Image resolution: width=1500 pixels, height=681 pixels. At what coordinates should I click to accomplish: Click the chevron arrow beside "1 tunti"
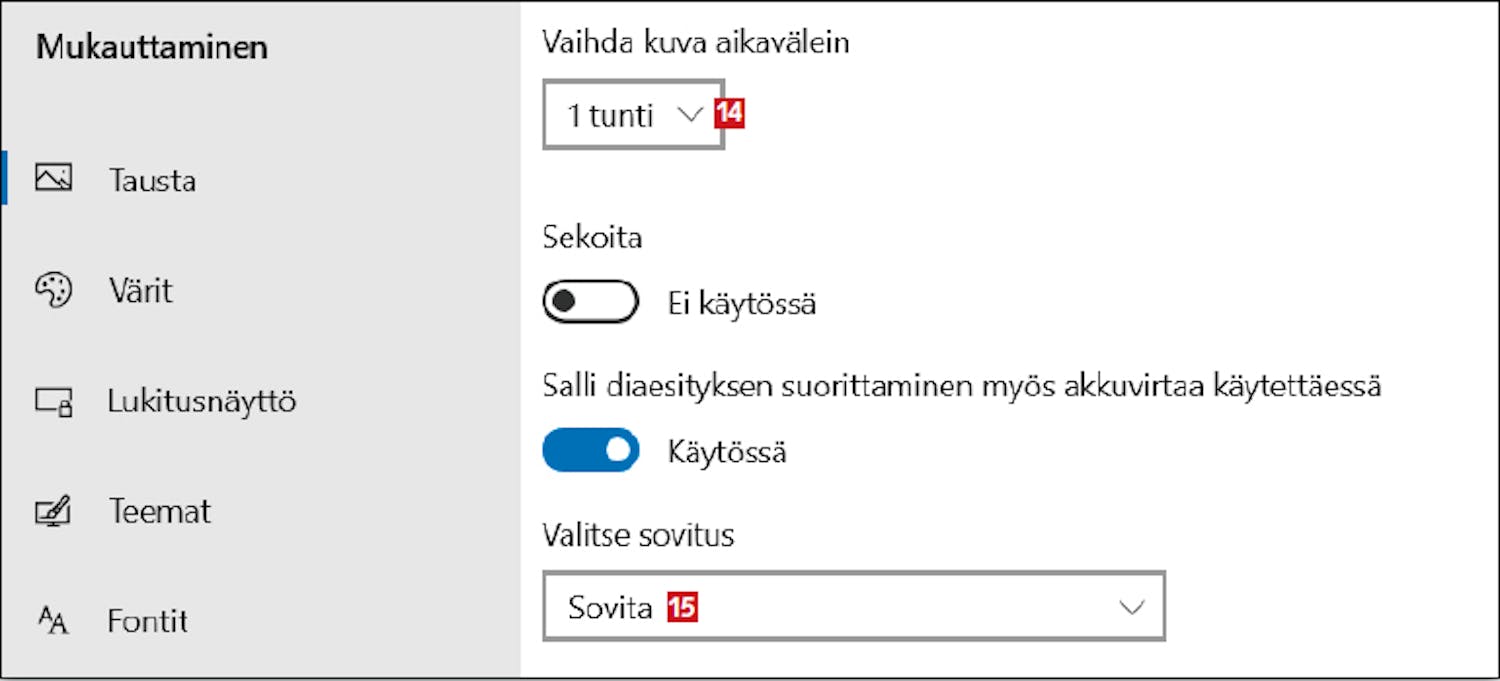690,116
